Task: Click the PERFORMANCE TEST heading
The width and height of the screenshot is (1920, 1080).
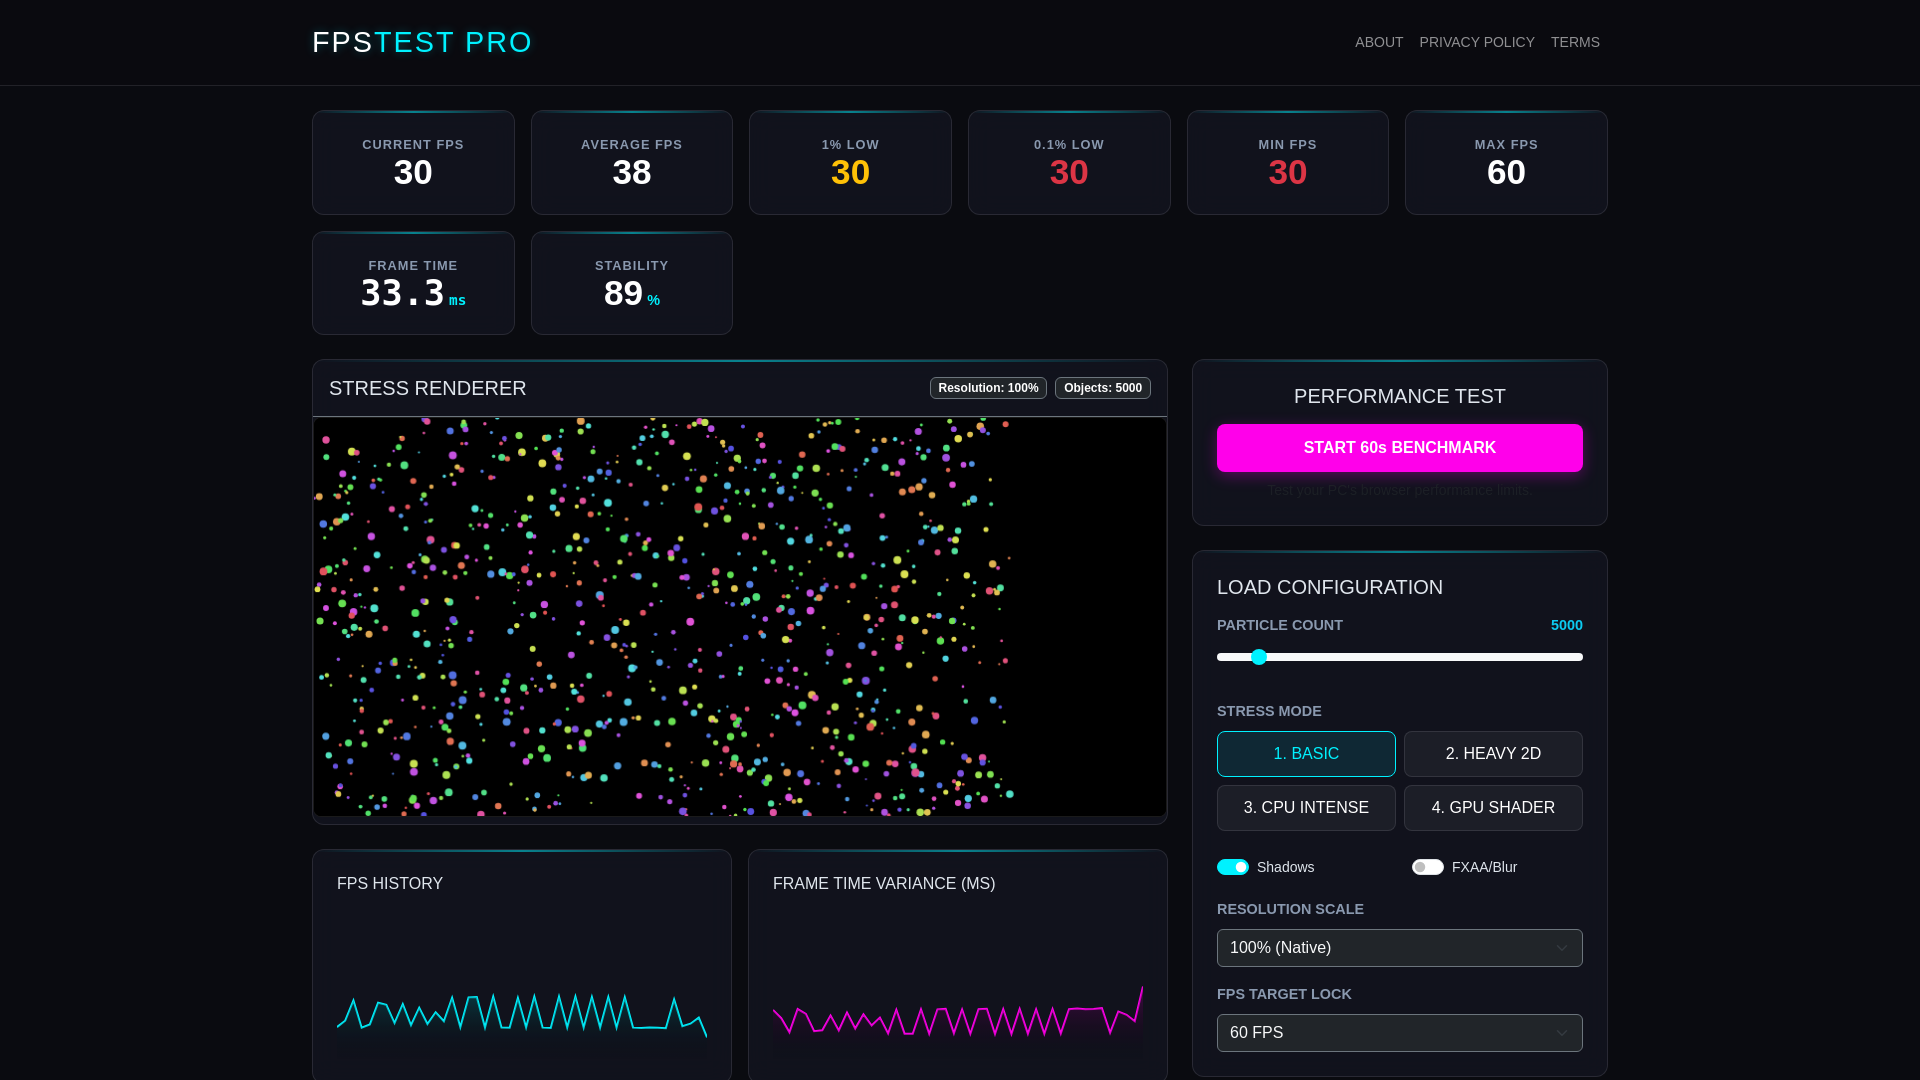Action: tap(1400, 396)
